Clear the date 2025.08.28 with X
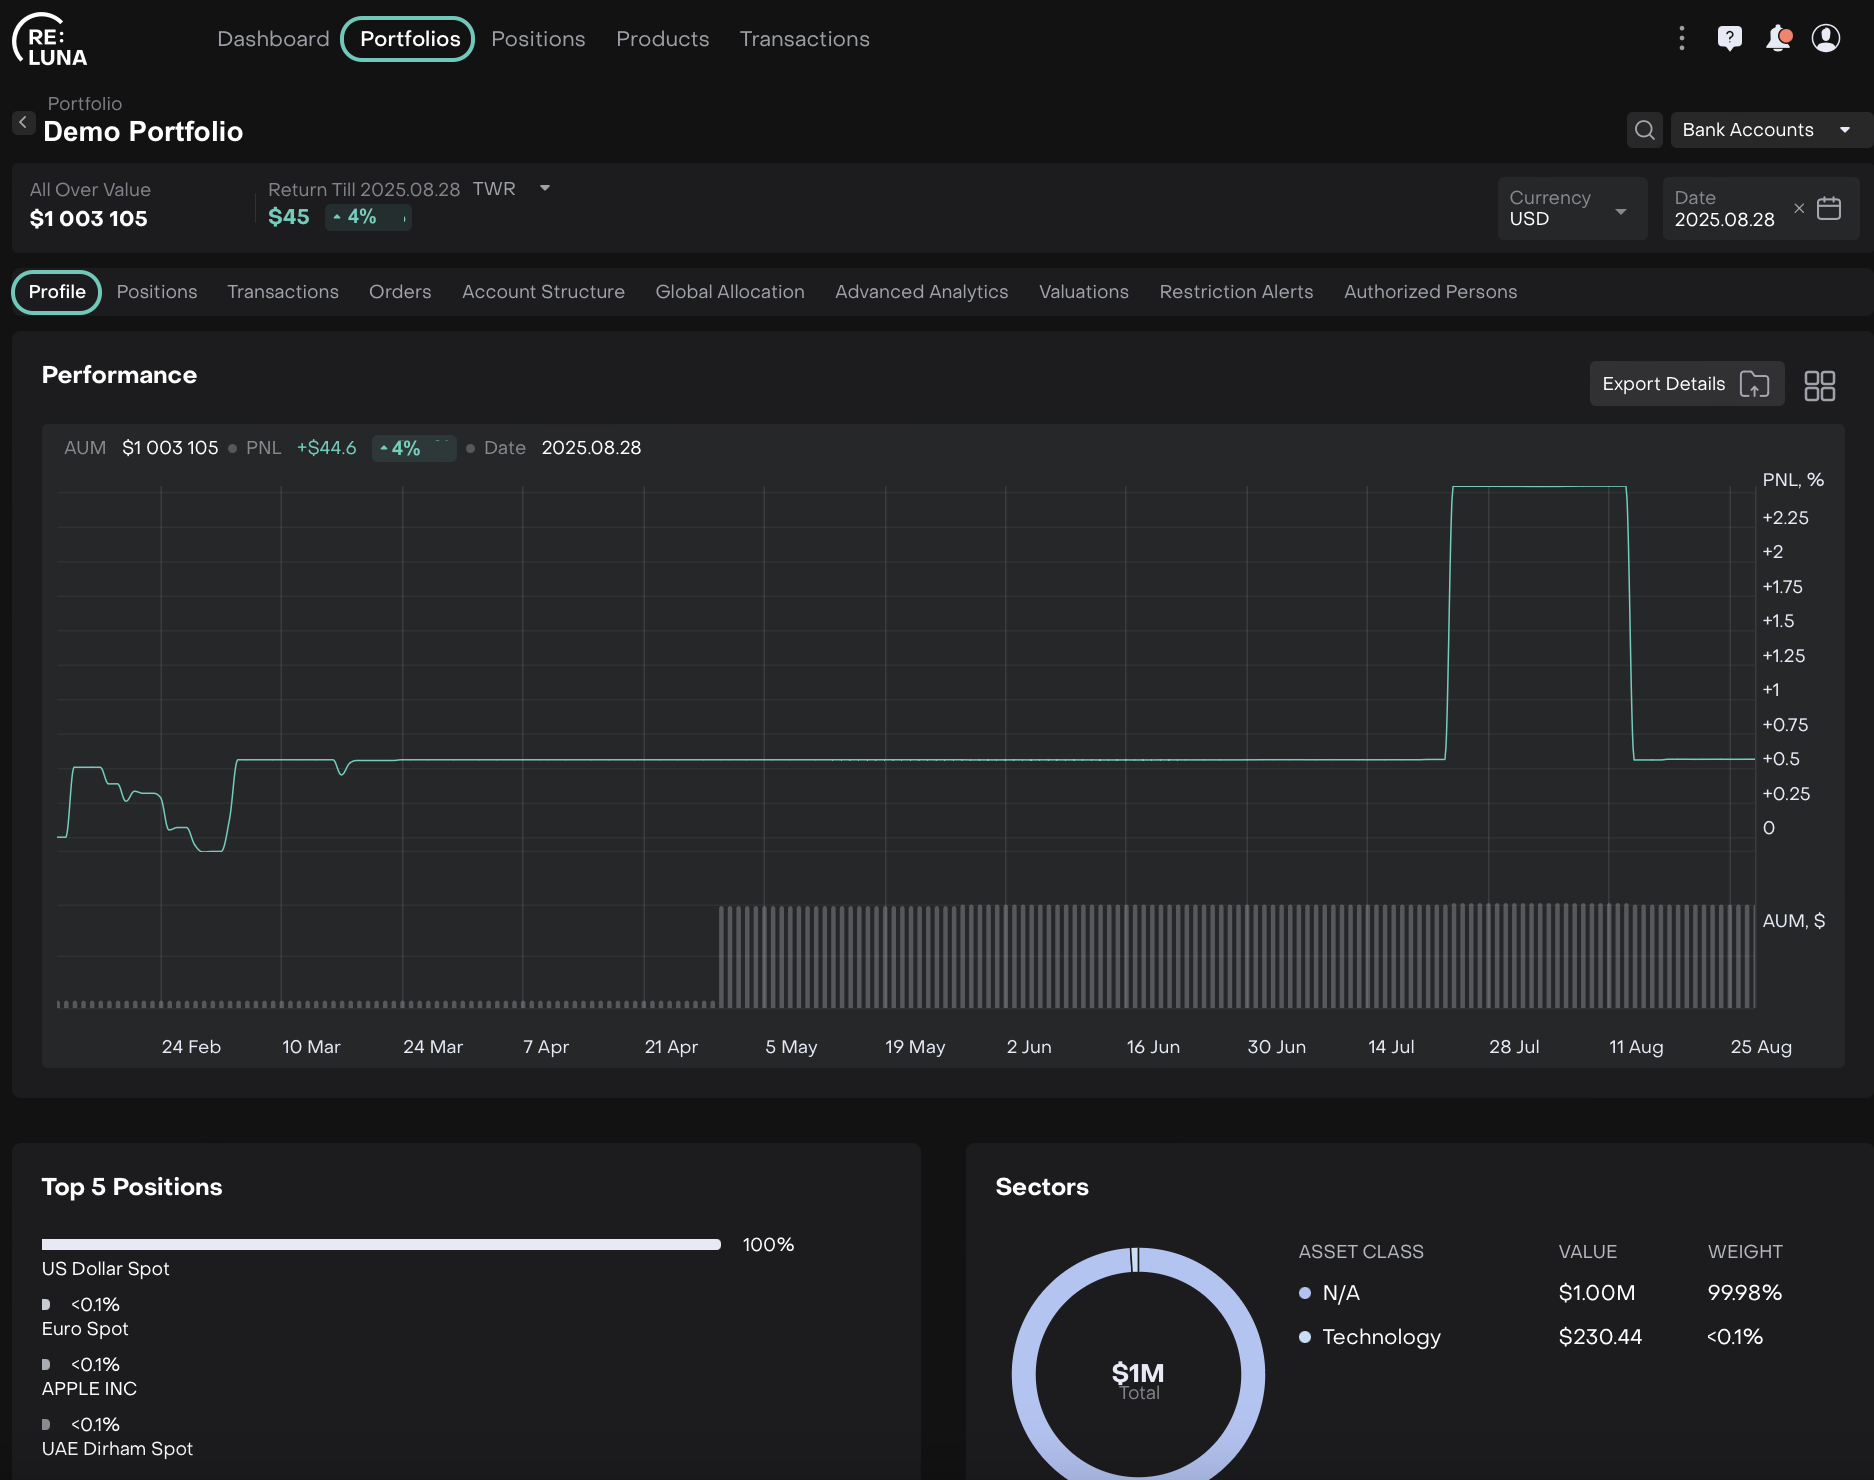The width and height of the screenshot is (1874, 1480). click(x=1799, y=209)
